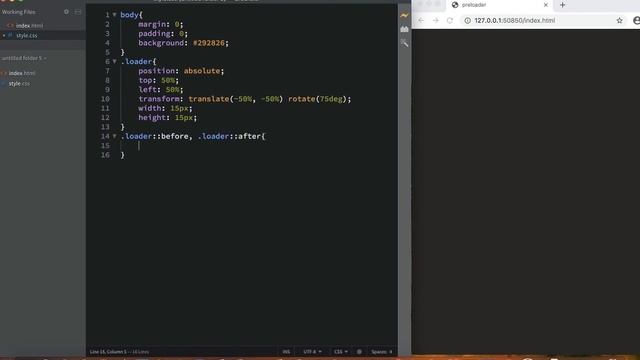Click the 'height' property on line 12
640x360 pixels.
[152, 118]
